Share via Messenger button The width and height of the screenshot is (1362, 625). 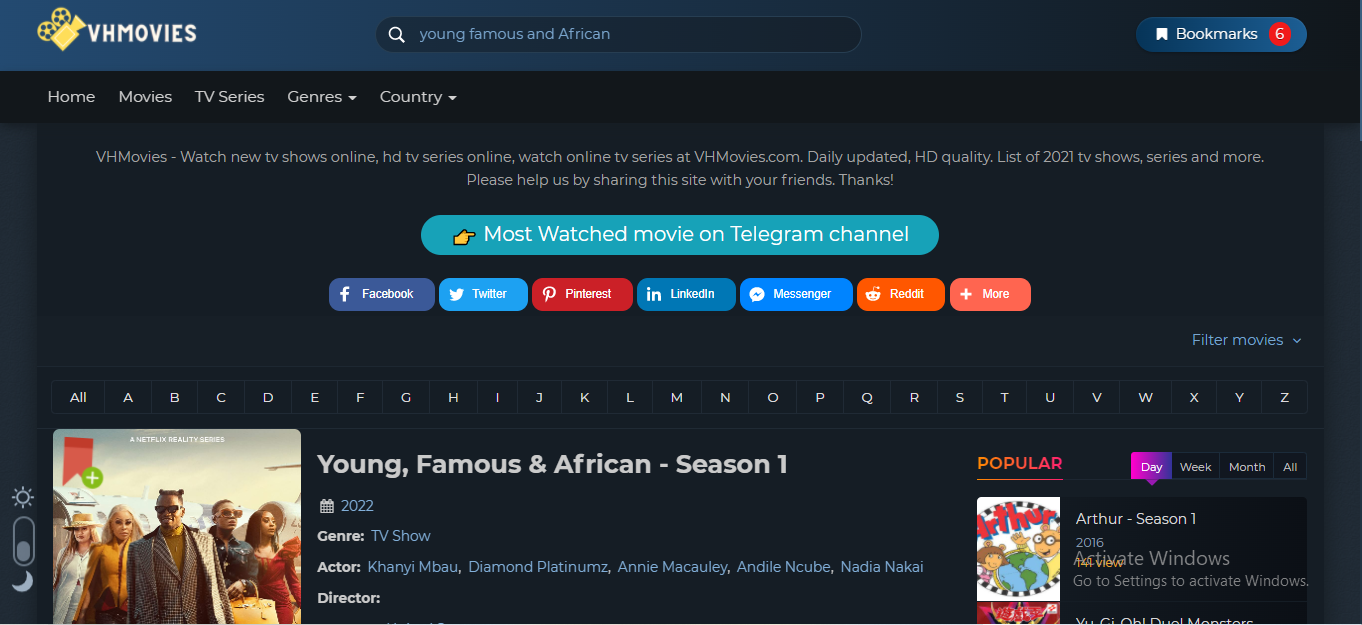click(796, 294)
